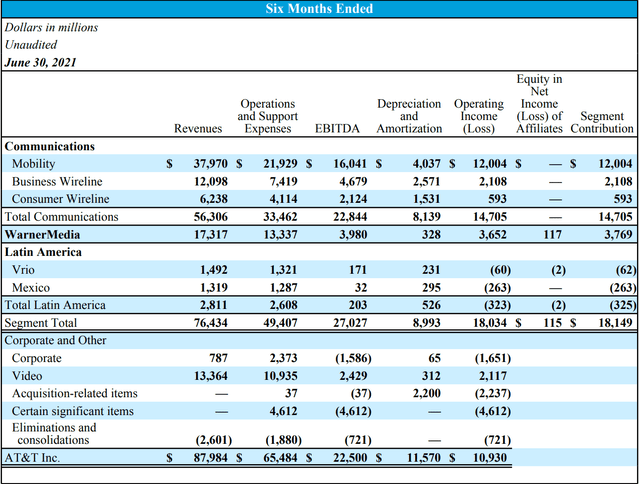Image resolution: width=640 pixels, height=484 pixels.
Task: Click Total Latin America contribution (325)
Action: click(x=622, y=305)
